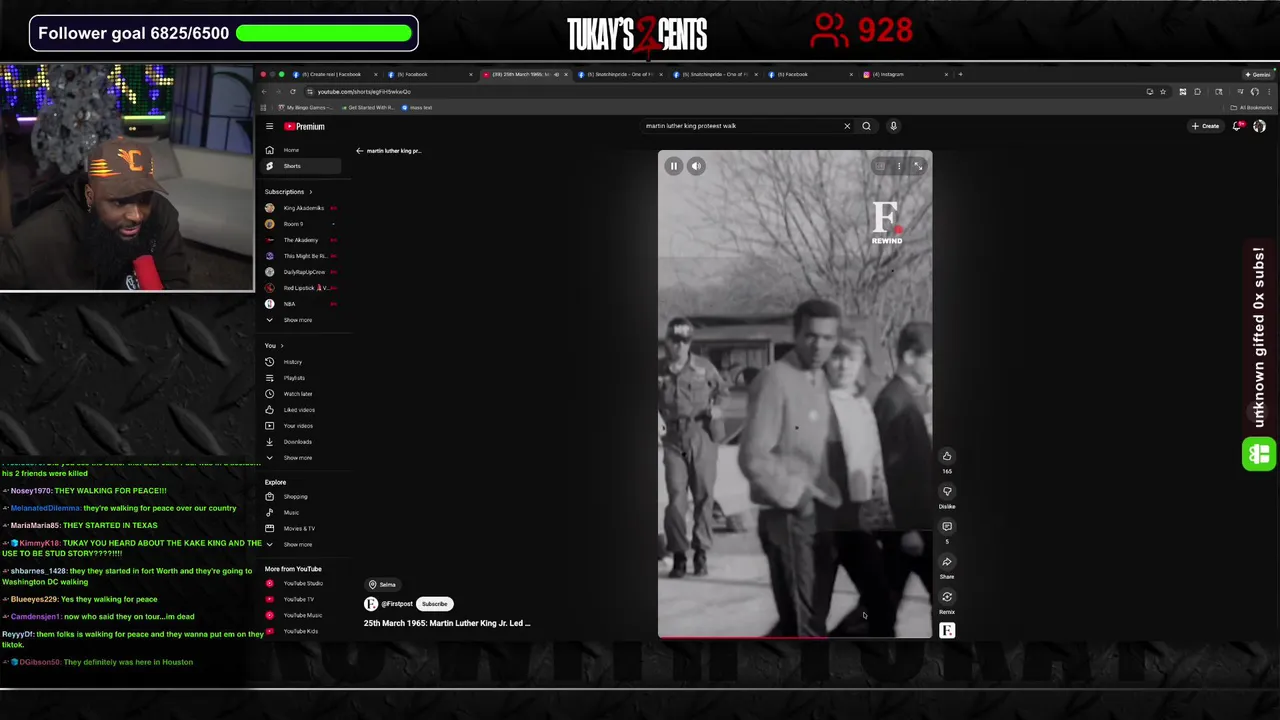The width and height of the screenshot is (1280, 720).
Task: Enter fullscreen mode on the Short
Action: pyautogui.click(x=918, y=166)
